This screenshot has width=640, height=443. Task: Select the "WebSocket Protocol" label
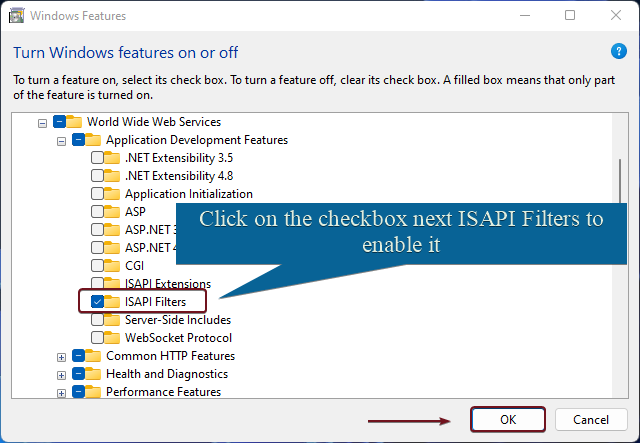(178, 338)
